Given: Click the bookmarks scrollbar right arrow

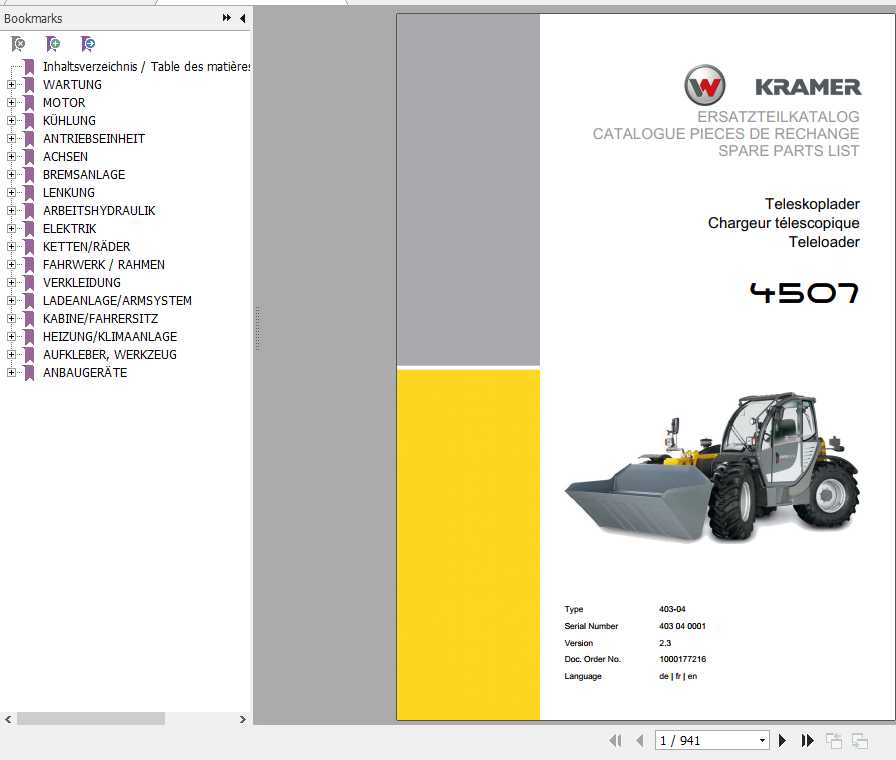Looking at the screenshot, I should [243, 719].
